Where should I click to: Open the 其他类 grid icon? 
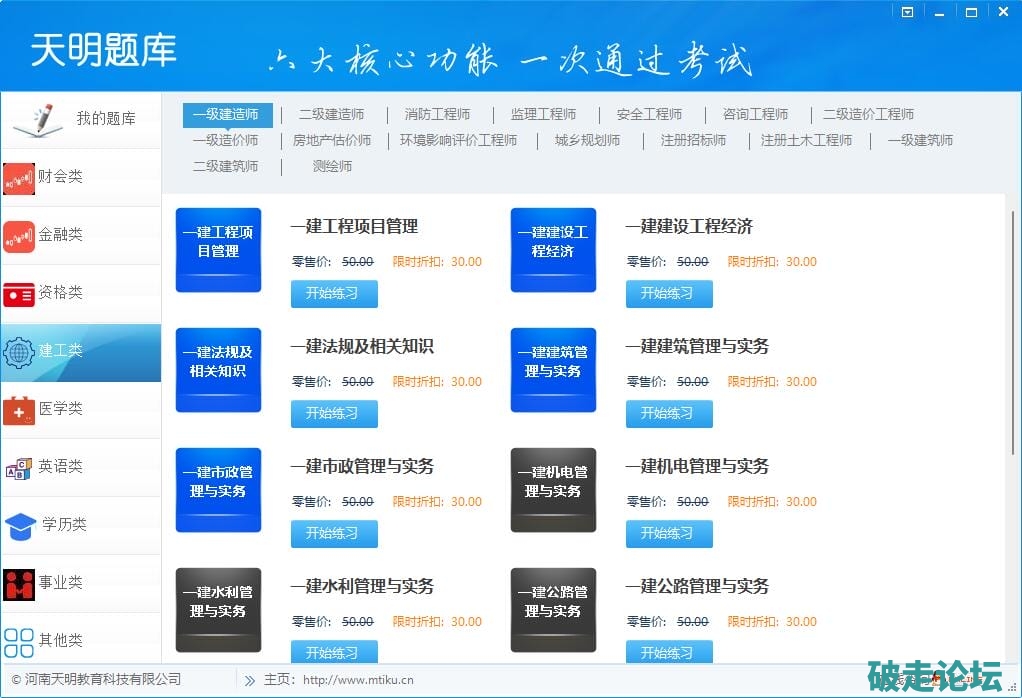(19, 641)
